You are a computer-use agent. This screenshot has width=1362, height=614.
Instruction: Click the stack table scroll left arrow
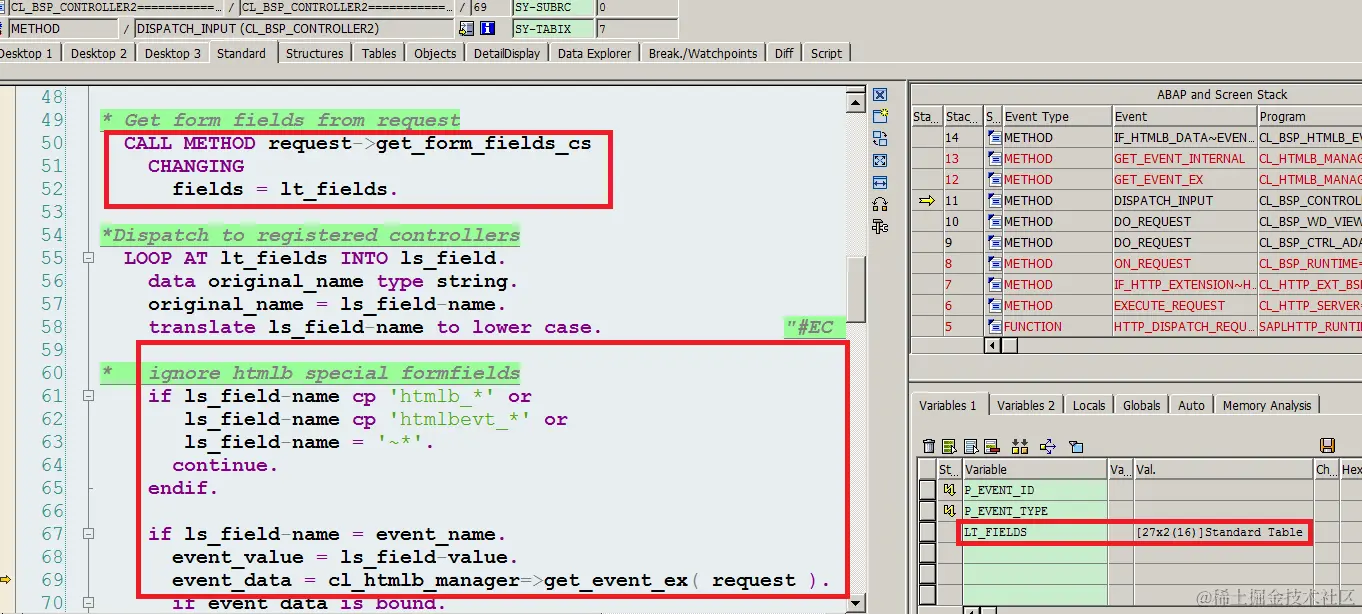(992, 345)
